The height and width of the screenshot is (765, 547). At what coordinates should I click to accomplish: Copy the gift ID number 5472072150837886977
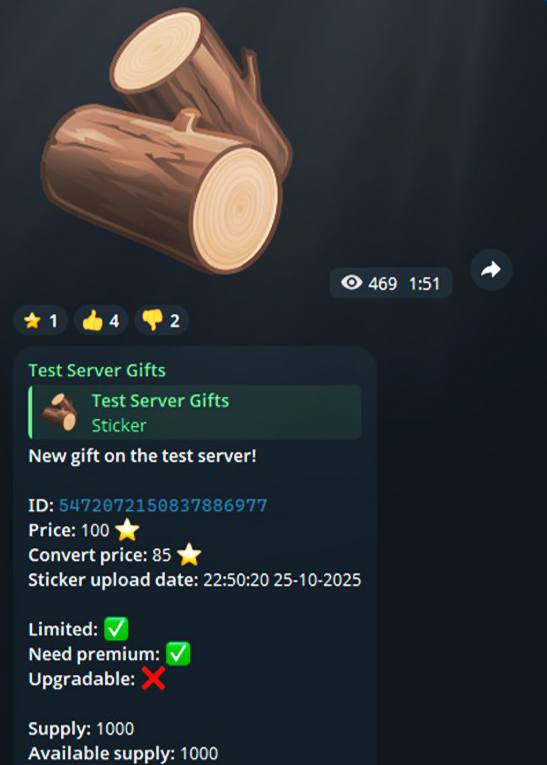(x=163, y=505)
